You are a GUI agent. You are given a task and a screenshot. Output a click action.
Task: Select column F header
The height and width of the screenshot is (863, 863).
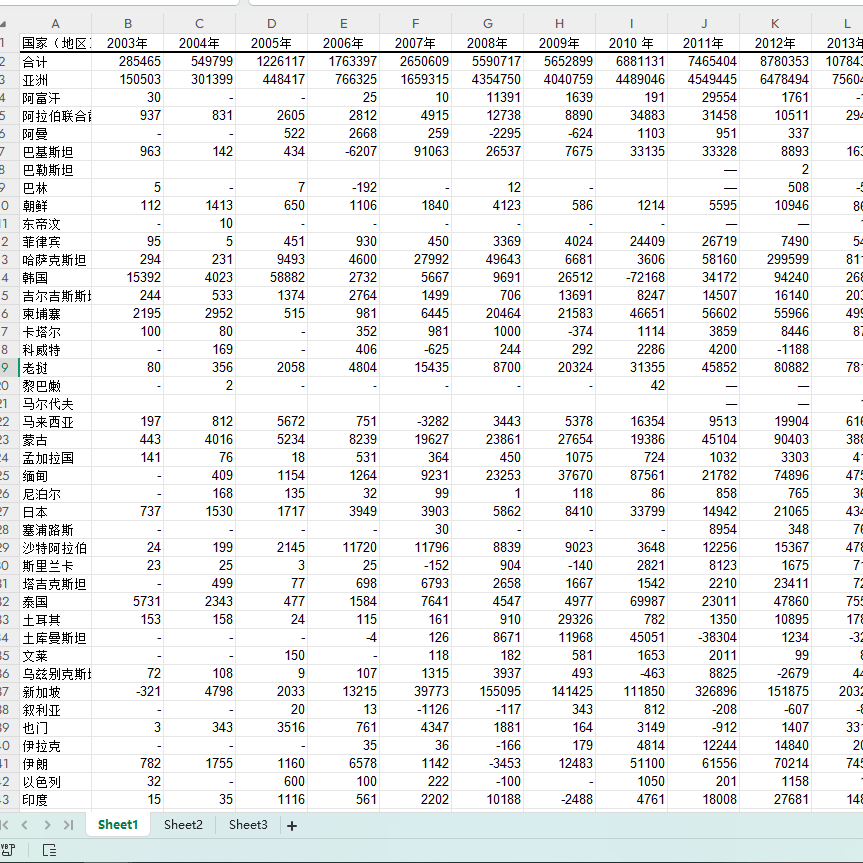415,22
